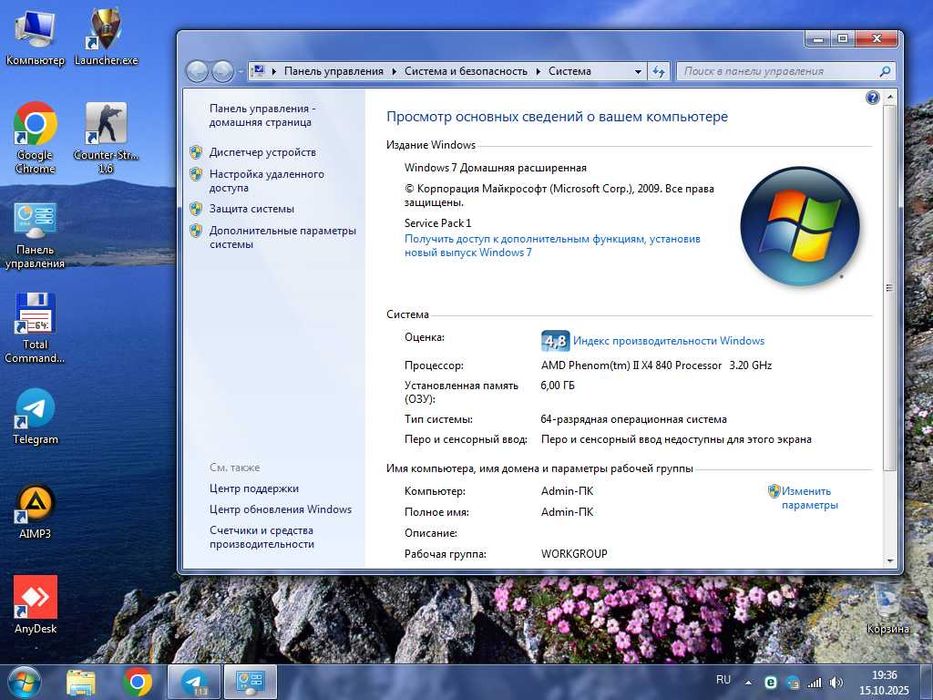Viewport: 933px width, 700px height.
Task: Click the scrollbar down arrow
Action: pyautogui.click(x=890, y=561)
